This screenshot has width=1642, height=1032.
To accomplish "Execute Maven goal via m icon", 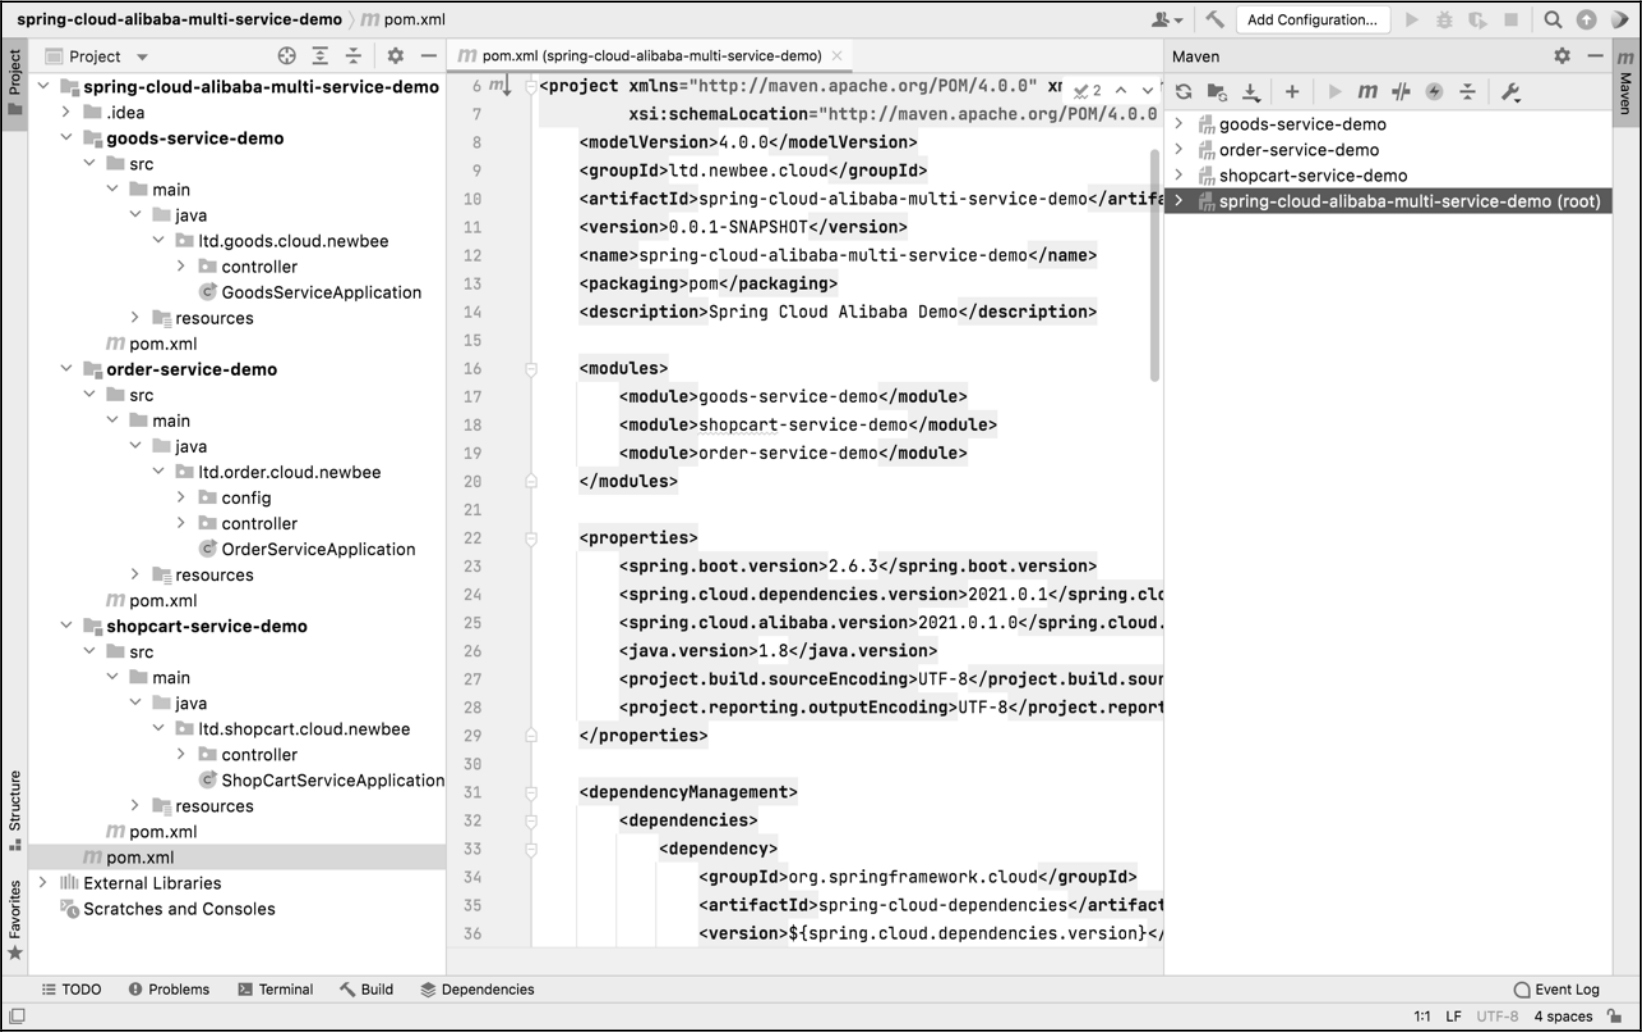I will click(x=1367, y=92).
